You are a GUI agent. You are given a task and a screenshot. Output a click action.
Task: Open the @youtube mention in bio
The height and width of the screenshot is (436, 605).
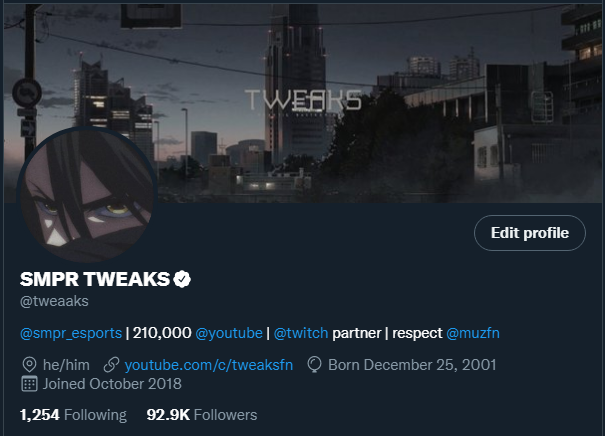click(229, 333)
